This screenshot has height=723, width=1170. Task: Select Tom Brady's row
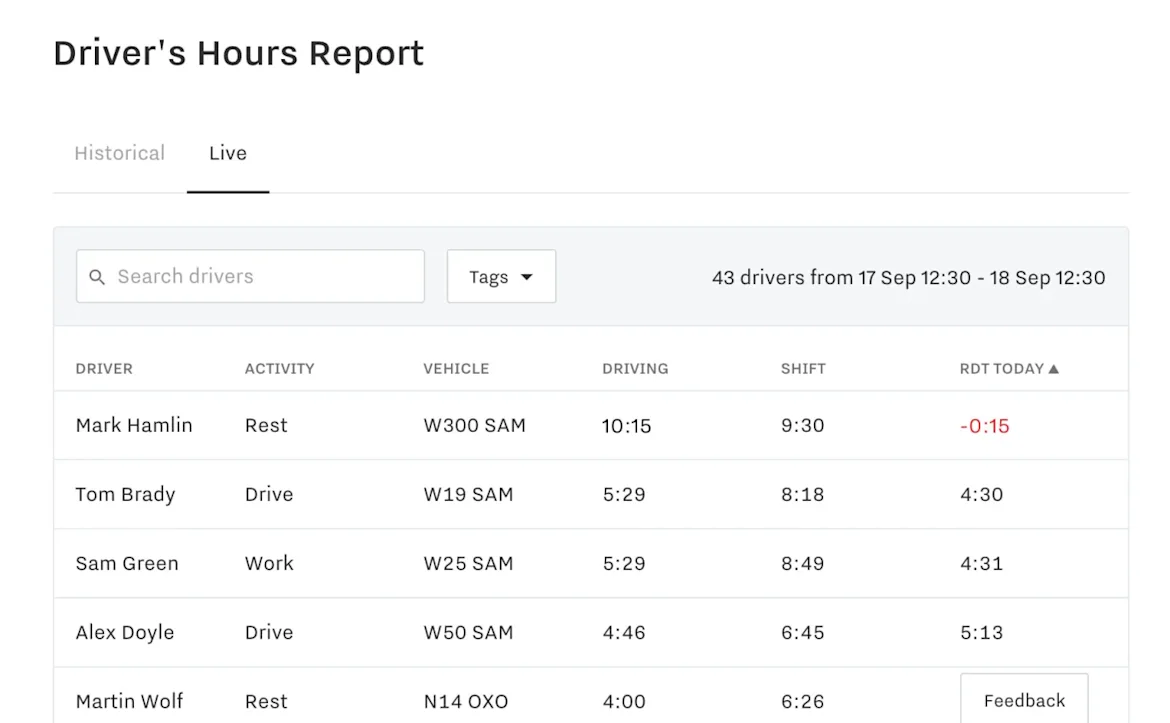click(x=125, y=494)
